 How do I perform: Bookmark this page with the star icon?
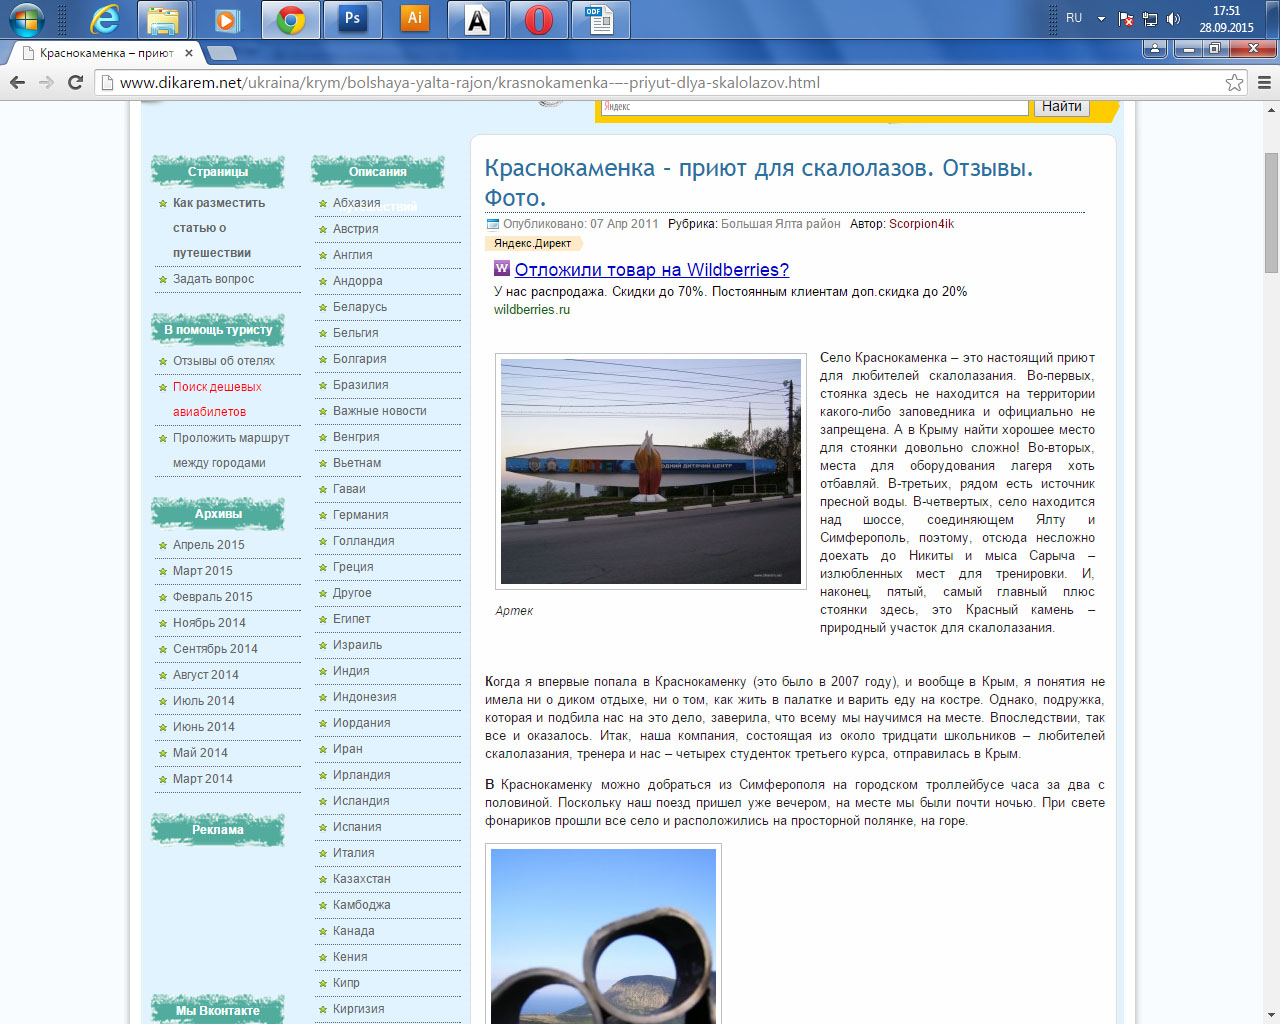(x=1235, y=83)
